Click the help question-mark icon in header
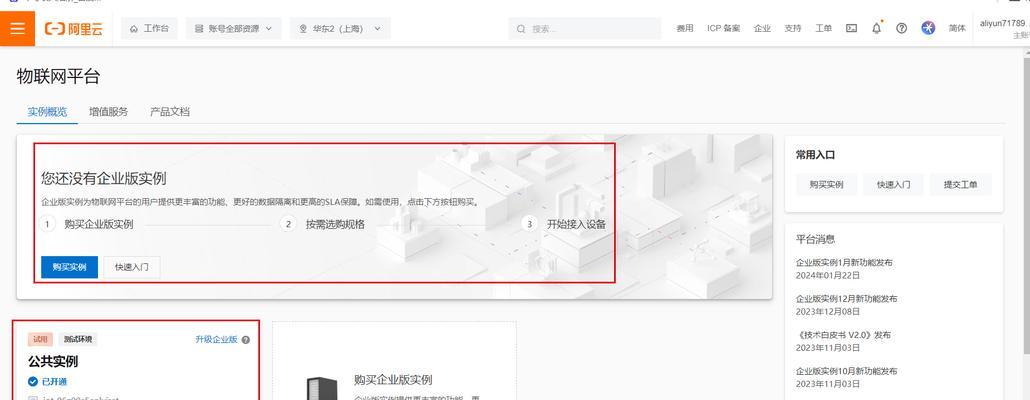1030x400 pixels. coord(902,28)
